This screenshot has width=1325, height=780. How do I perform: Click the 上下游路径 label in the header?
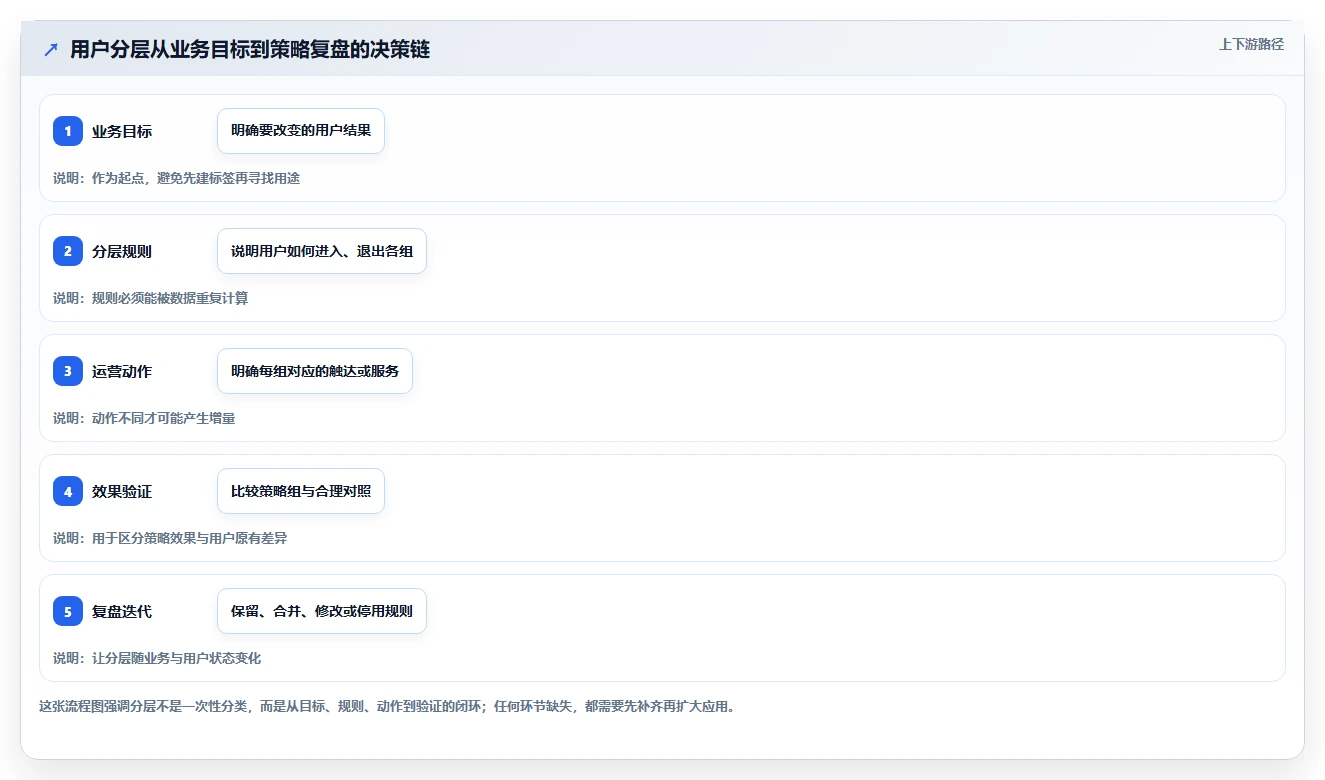[1251, 44]
